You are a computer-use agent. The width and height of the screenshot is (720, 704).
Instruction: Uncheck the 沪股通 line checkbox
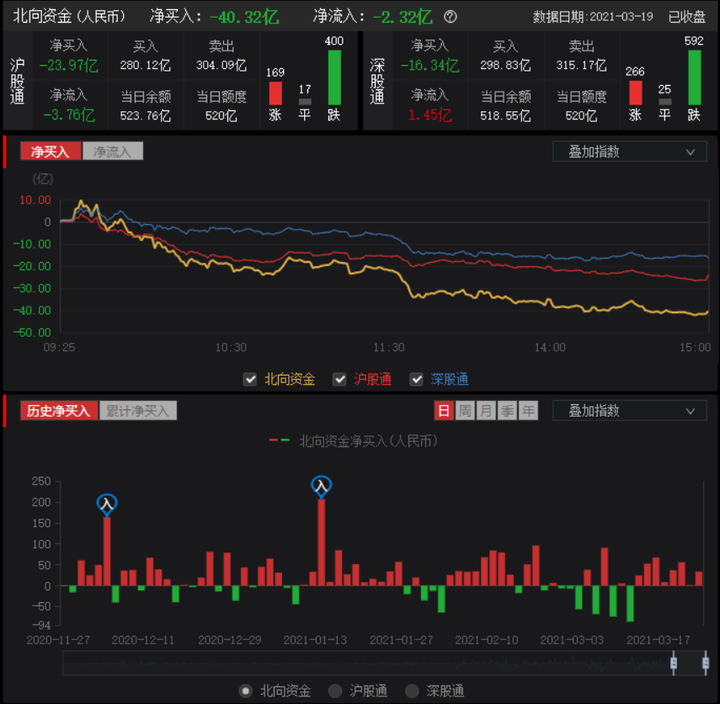coord(339,379)
